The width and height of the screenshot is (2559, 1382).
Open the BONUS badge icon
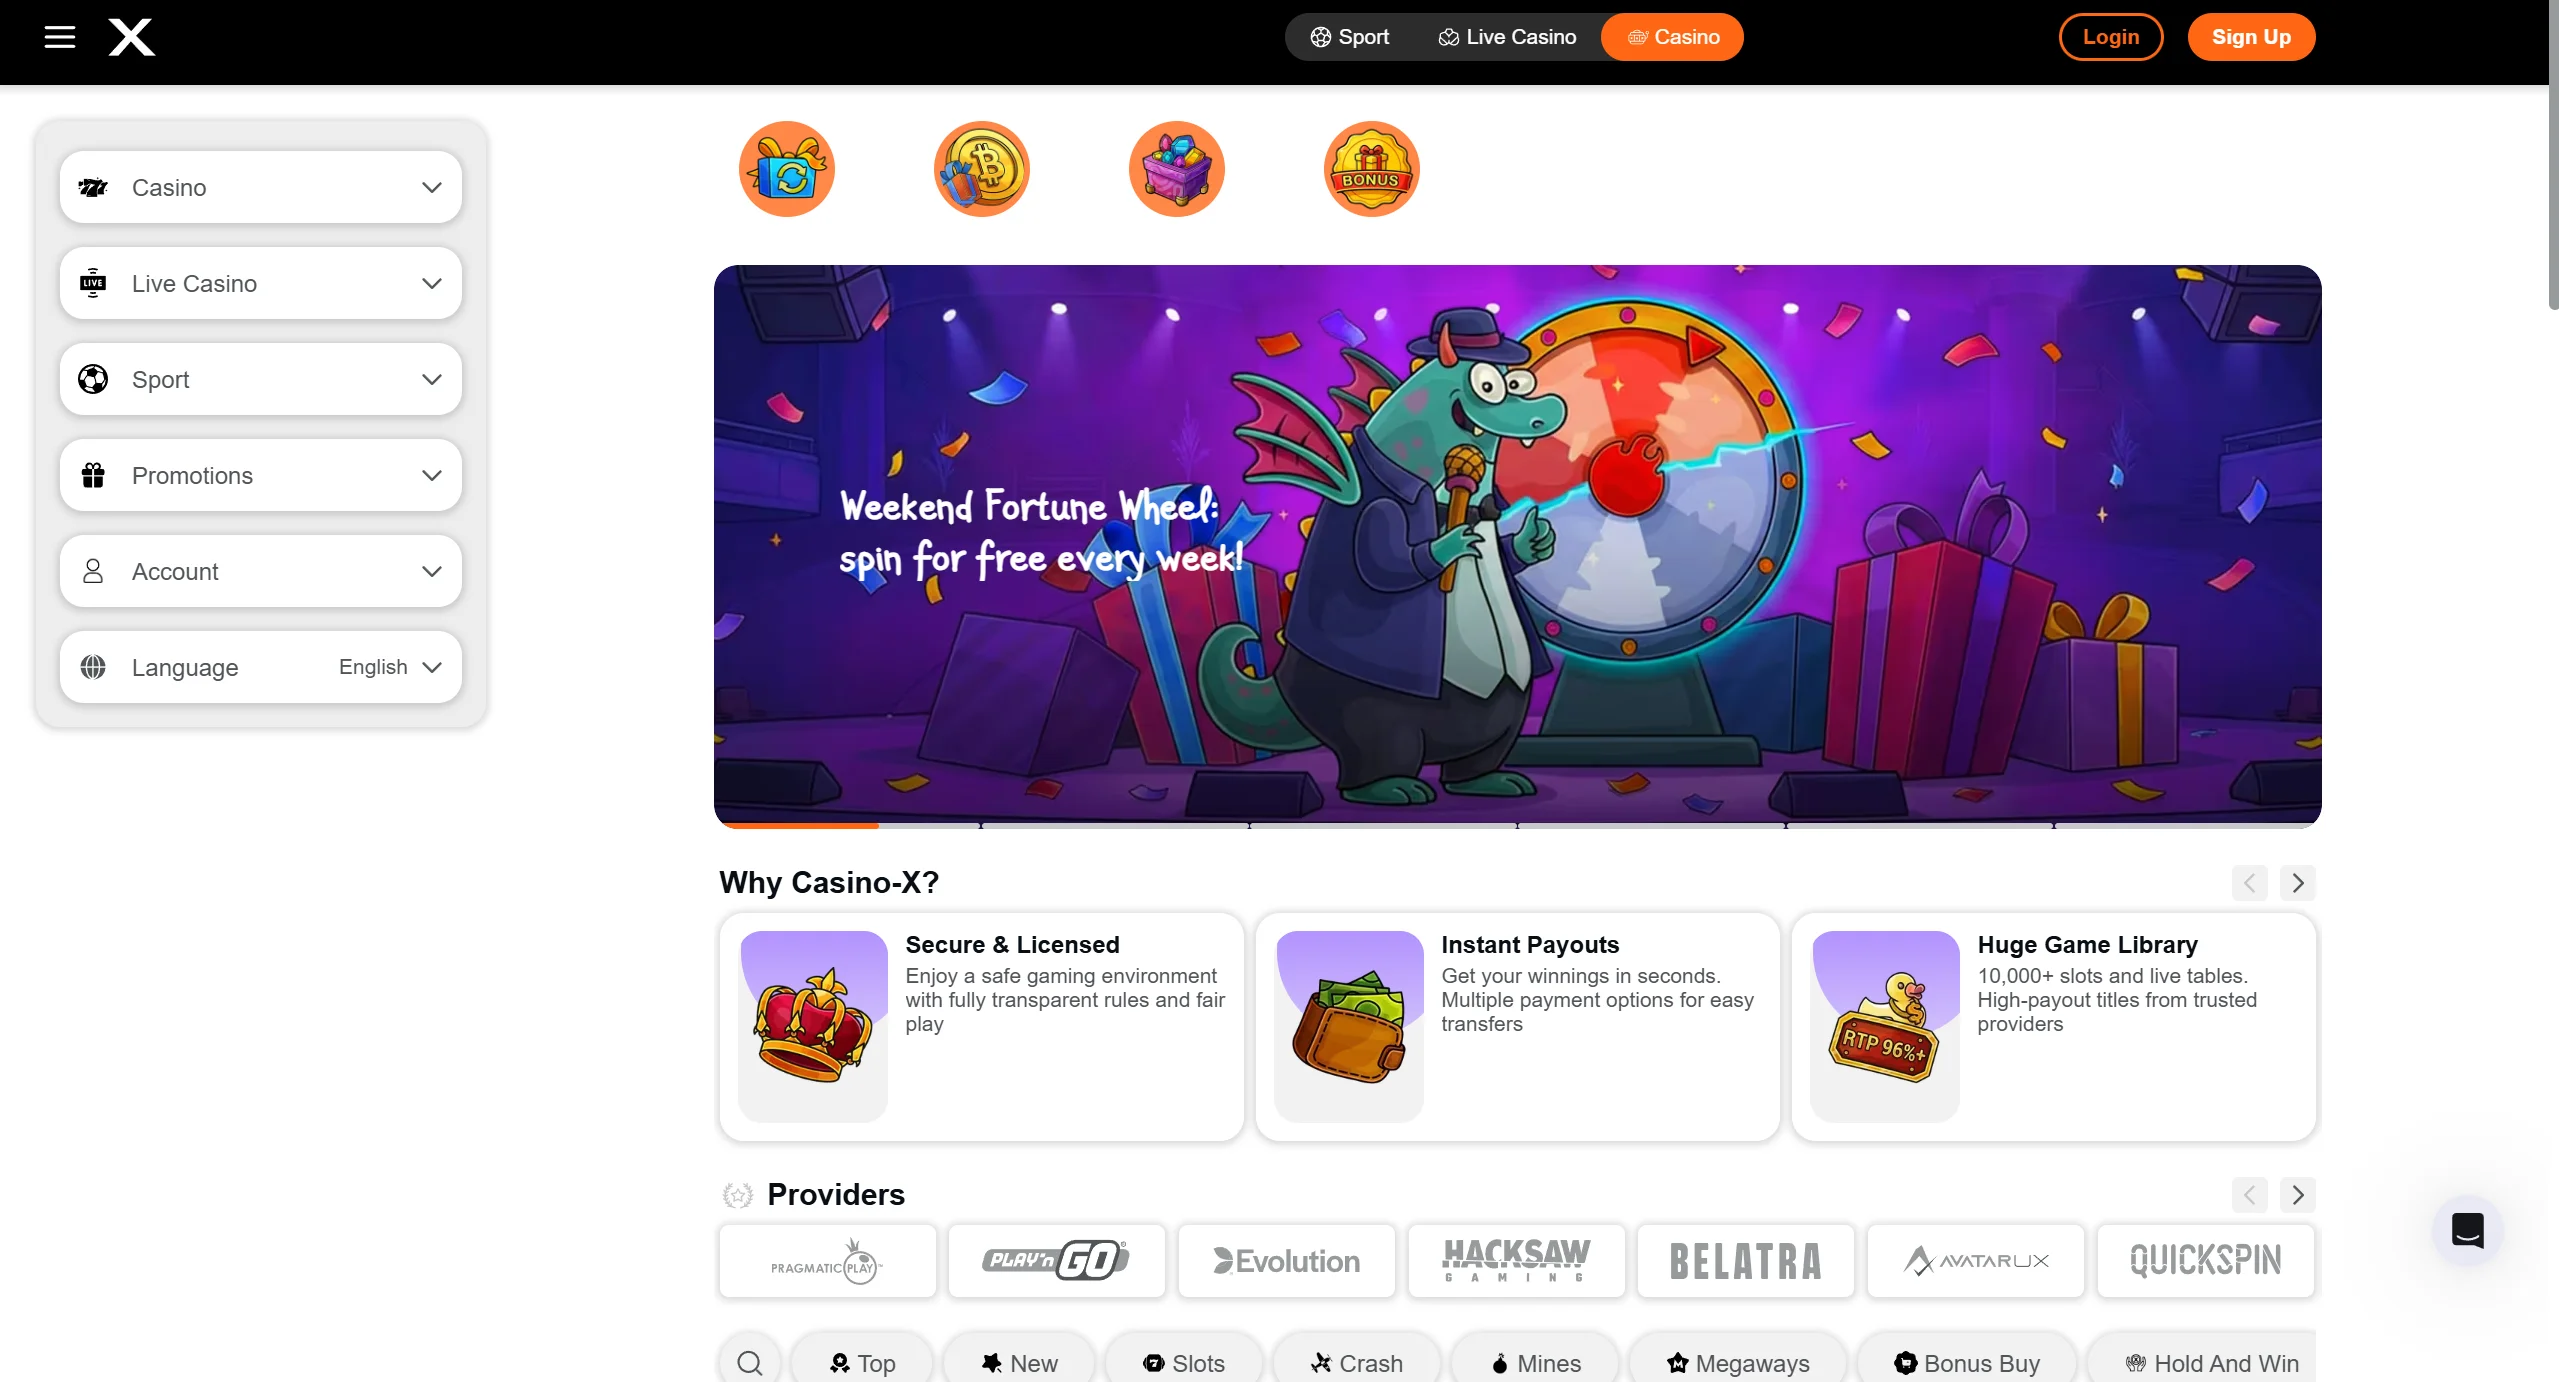tap(1371, 169)
